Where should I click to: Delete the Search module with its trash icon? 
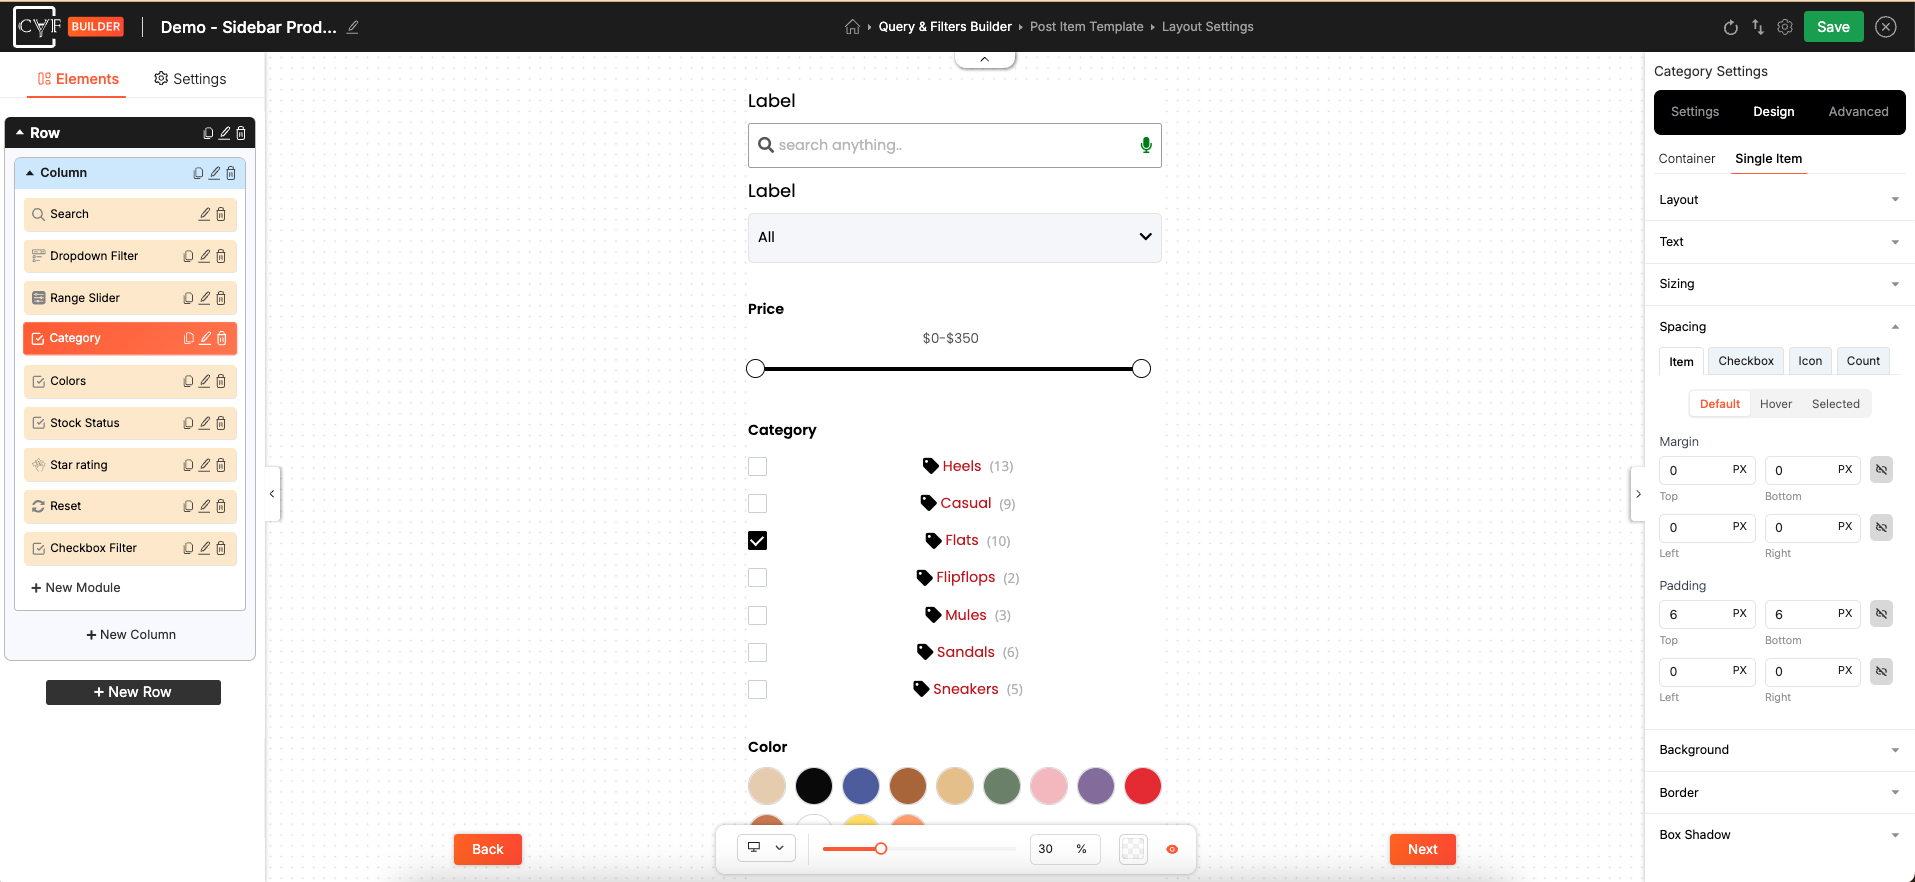[221, 214]
